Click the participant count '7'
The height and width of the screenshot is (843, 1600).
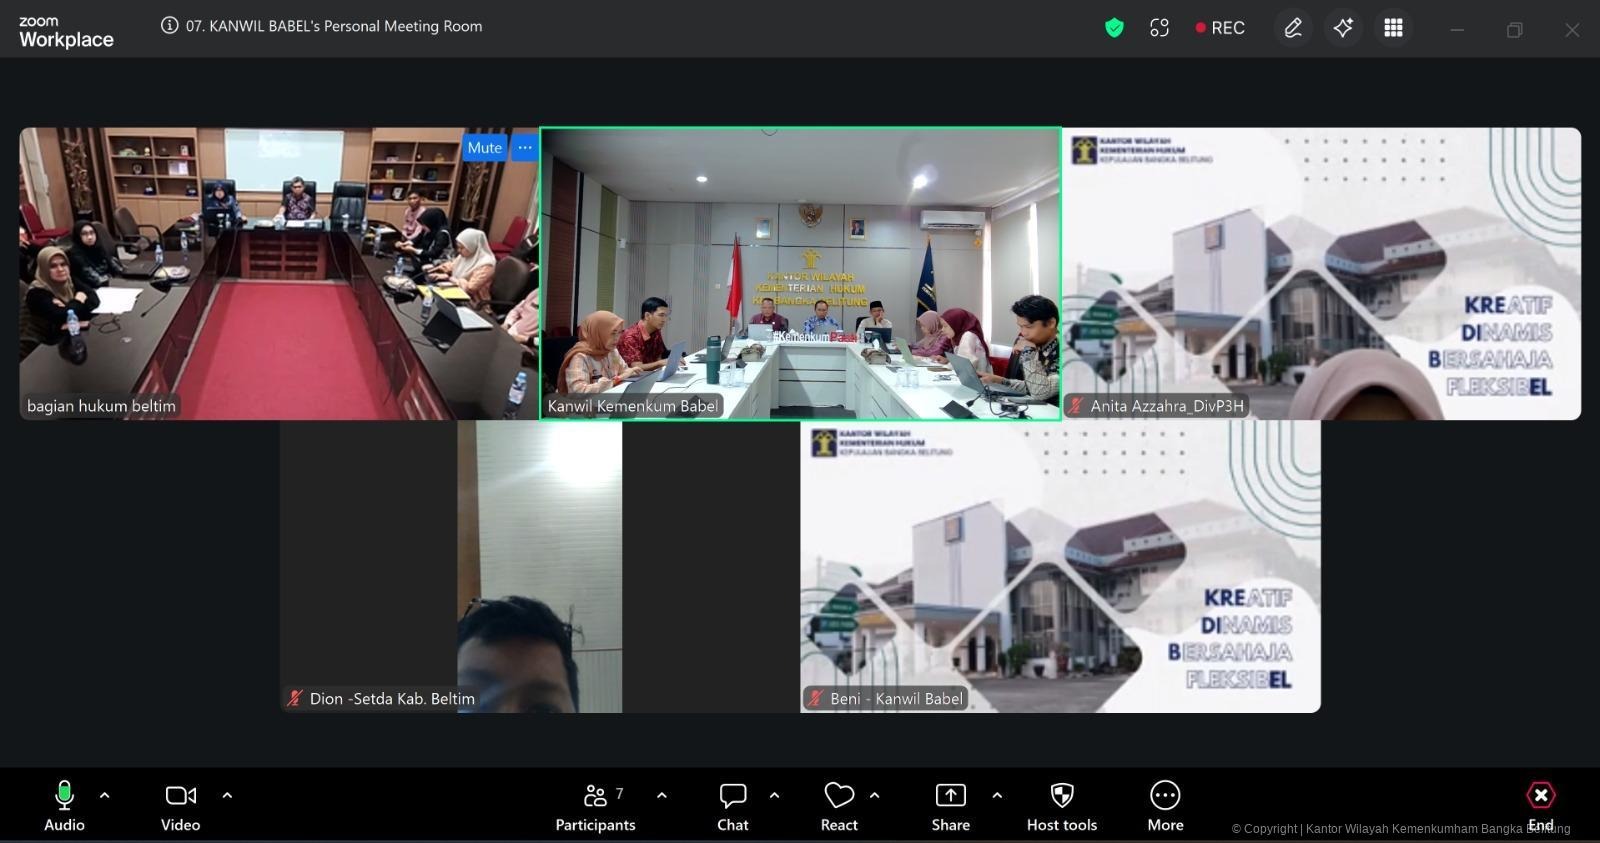coord(620,793)
